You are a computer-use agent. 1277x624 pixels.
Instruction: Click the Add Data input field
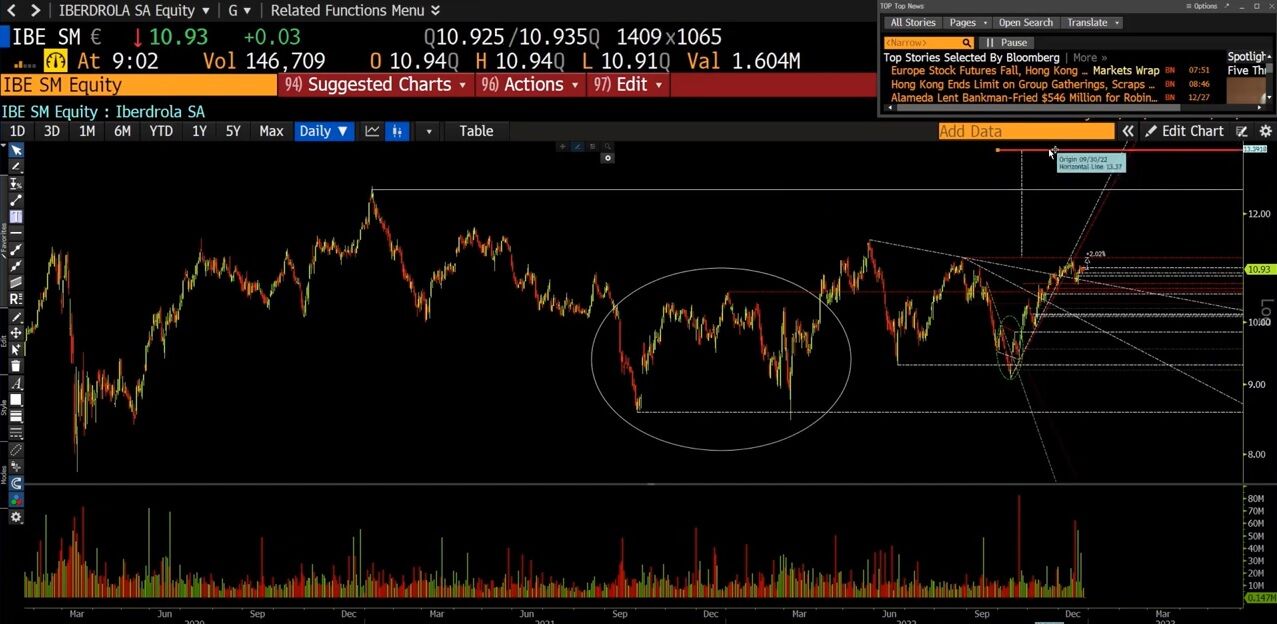click(x=1026, y=131)
